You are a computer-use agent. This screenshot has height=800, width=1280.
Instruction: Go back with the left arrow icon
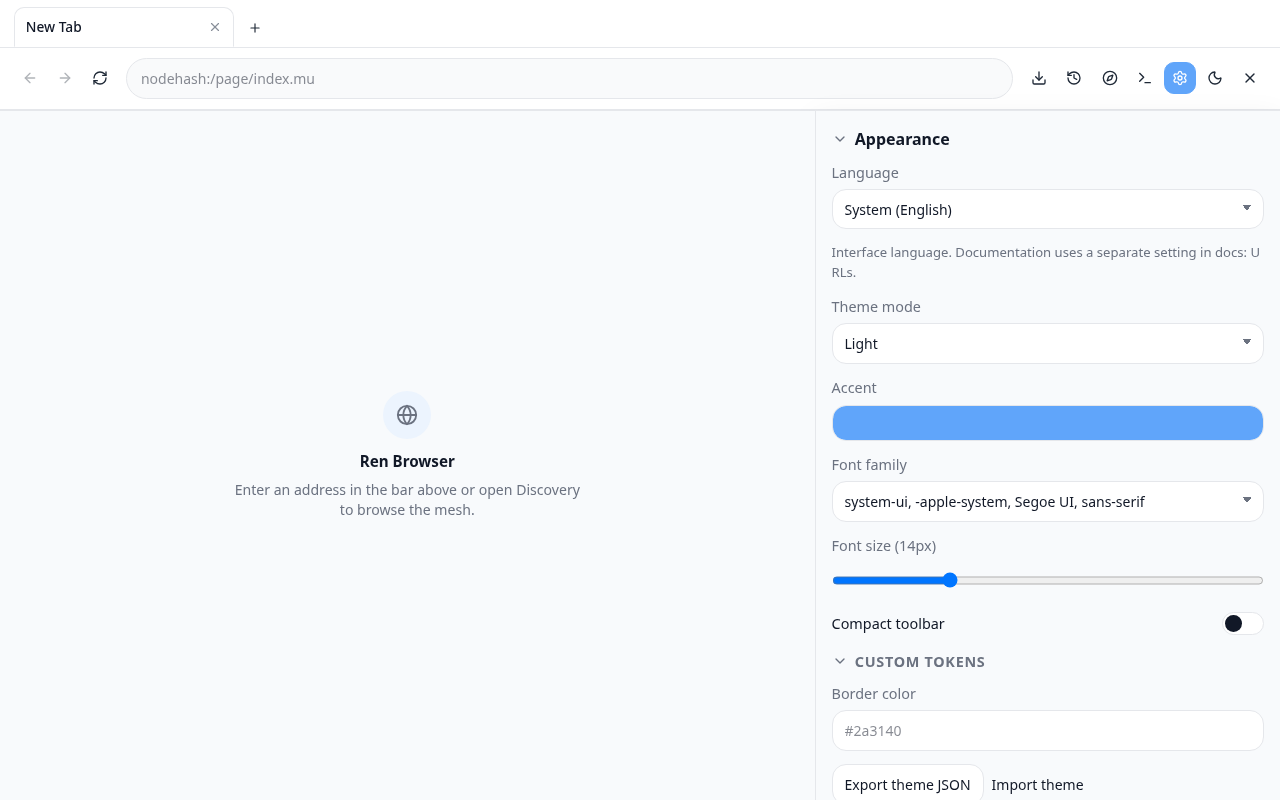(x=30, y=78)
